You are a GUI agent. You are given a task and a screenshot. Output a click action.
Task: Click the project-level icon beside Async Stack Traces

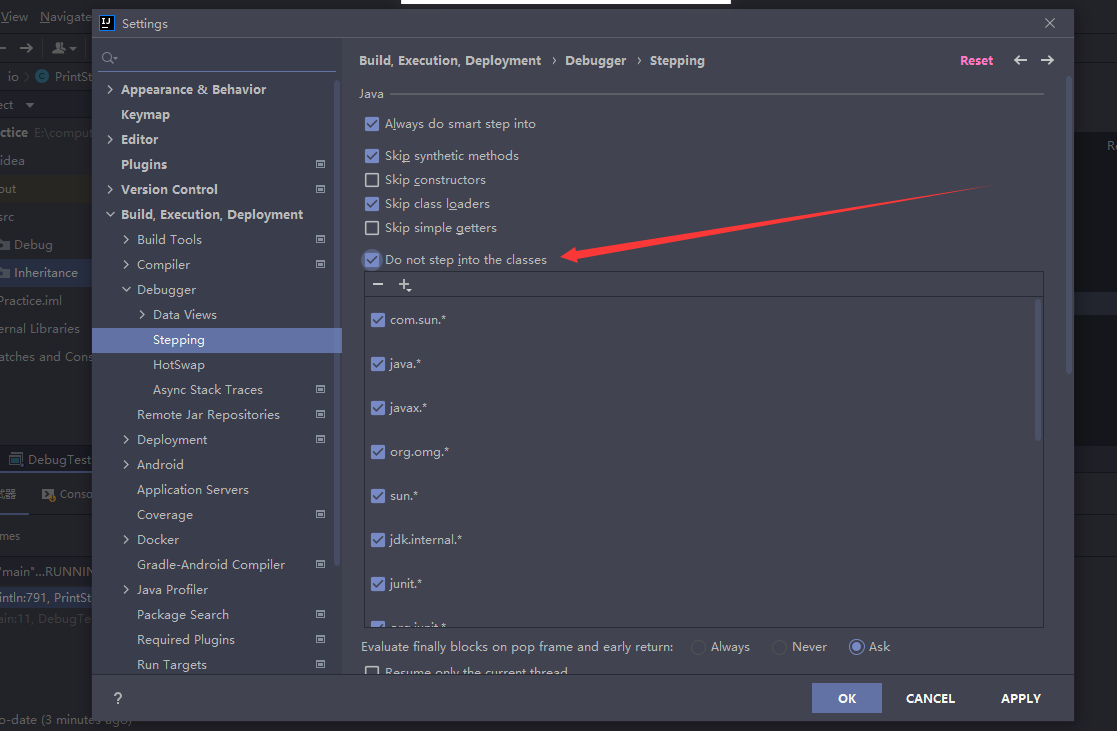(x=321, y=390)
